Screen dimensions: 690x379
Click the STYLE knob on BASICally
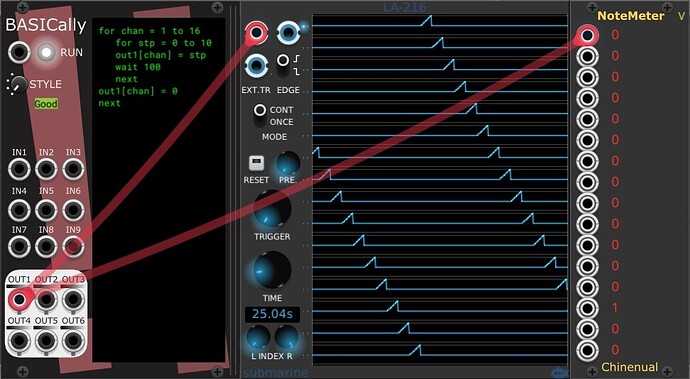pos(18,84)
